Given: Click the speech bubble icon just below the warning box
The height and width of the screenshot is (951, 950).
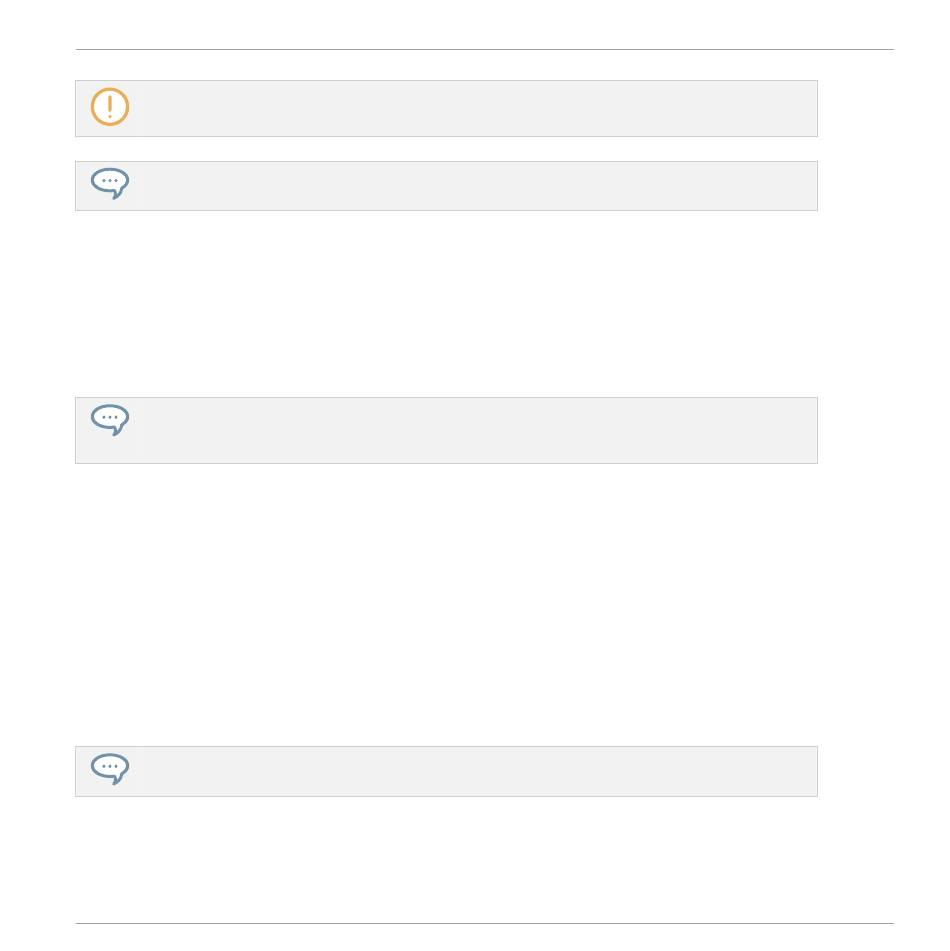Looking at the screenshot, I should coord(110,183).
